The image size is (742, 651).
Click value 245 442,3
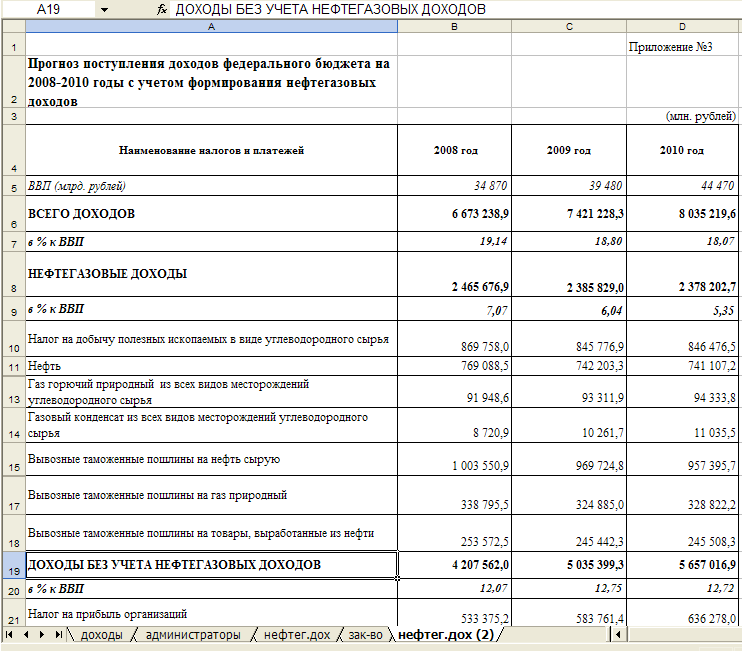(x=569, y=533)
